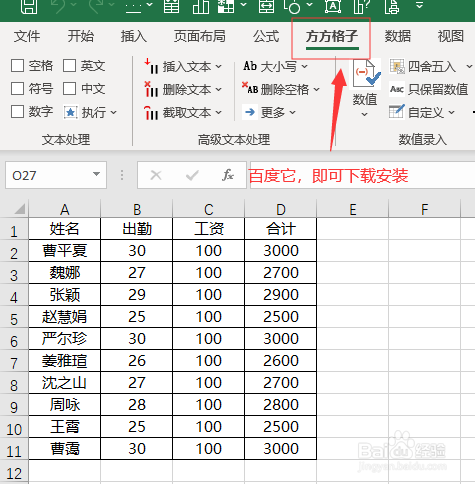Click the formula bar cancel X icon

(x=156, y=175)
